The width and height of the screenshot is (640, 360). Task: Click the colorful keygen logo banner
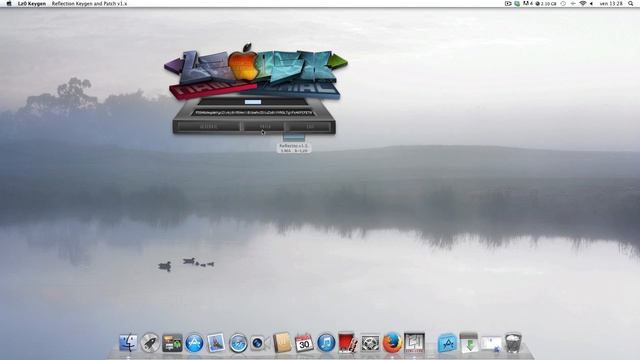tap(256, 70)
